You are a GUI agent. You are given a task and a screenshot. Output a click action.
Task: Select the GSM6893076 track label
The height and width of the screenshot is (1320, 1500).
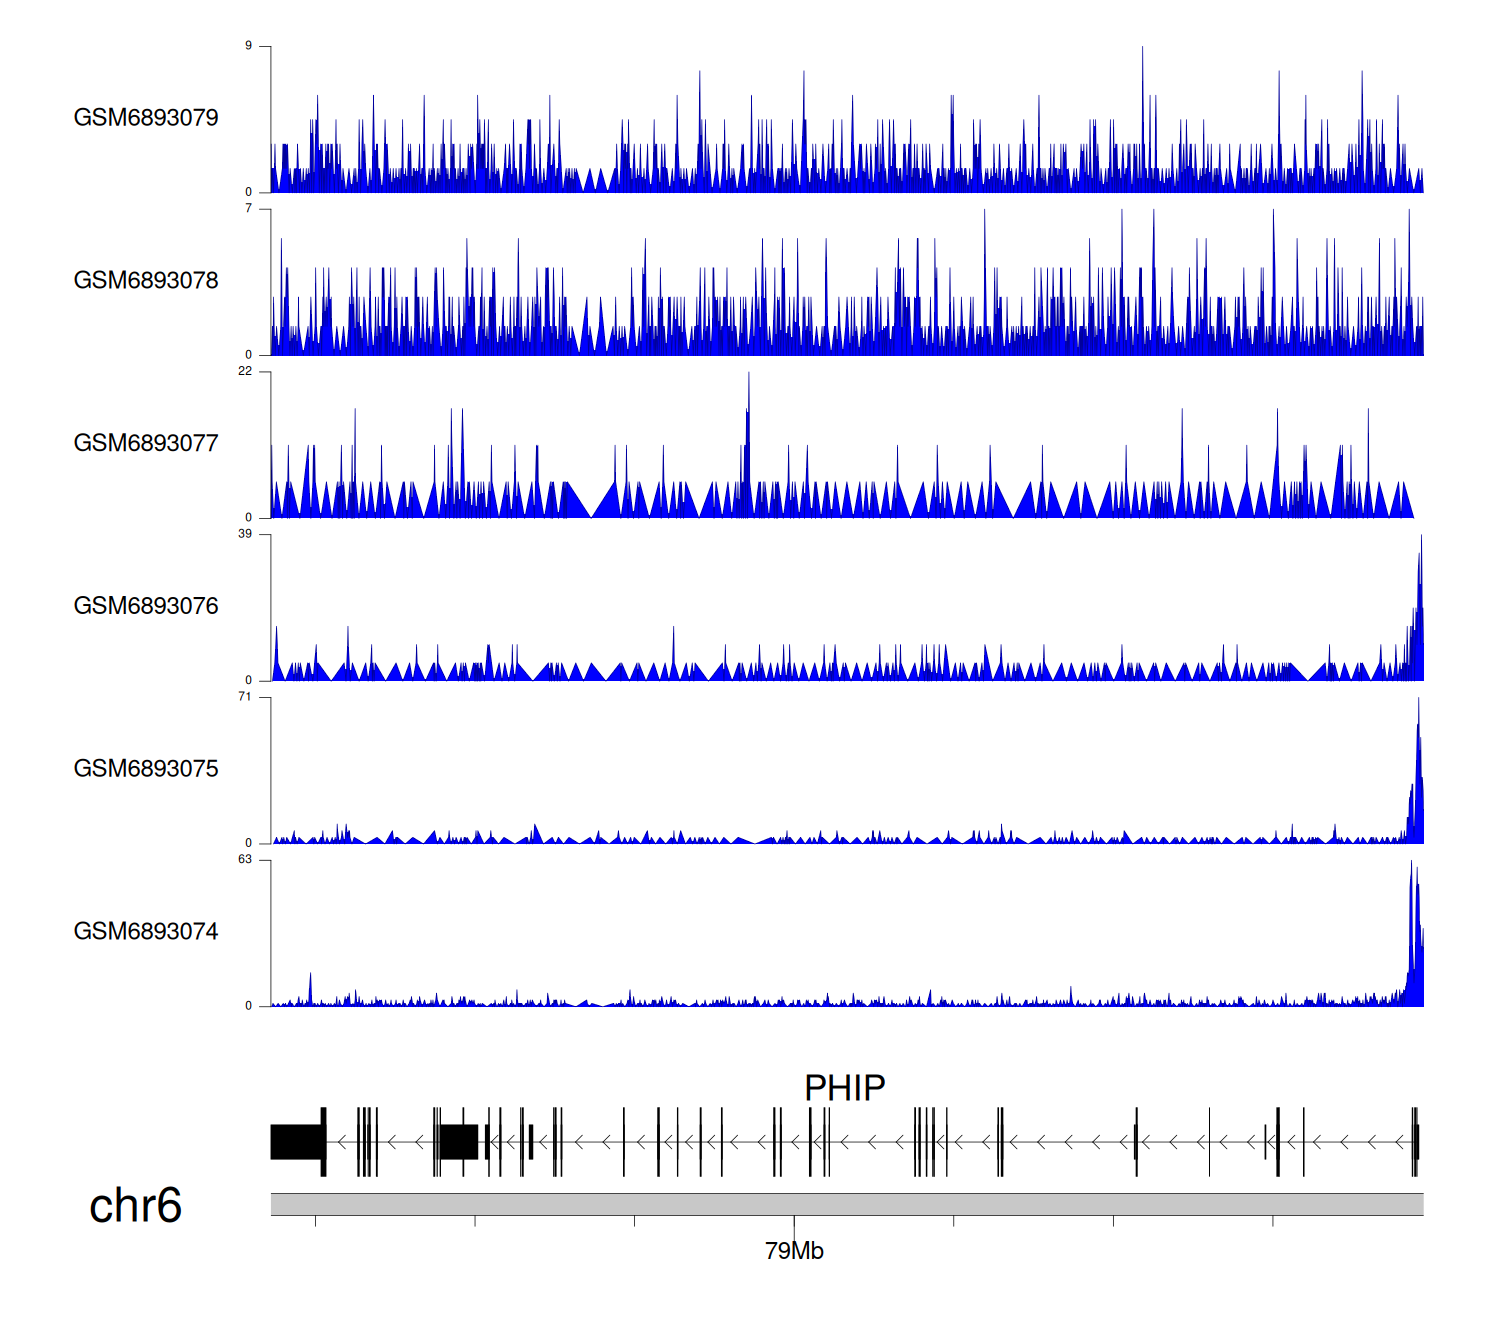click(146, 606)
